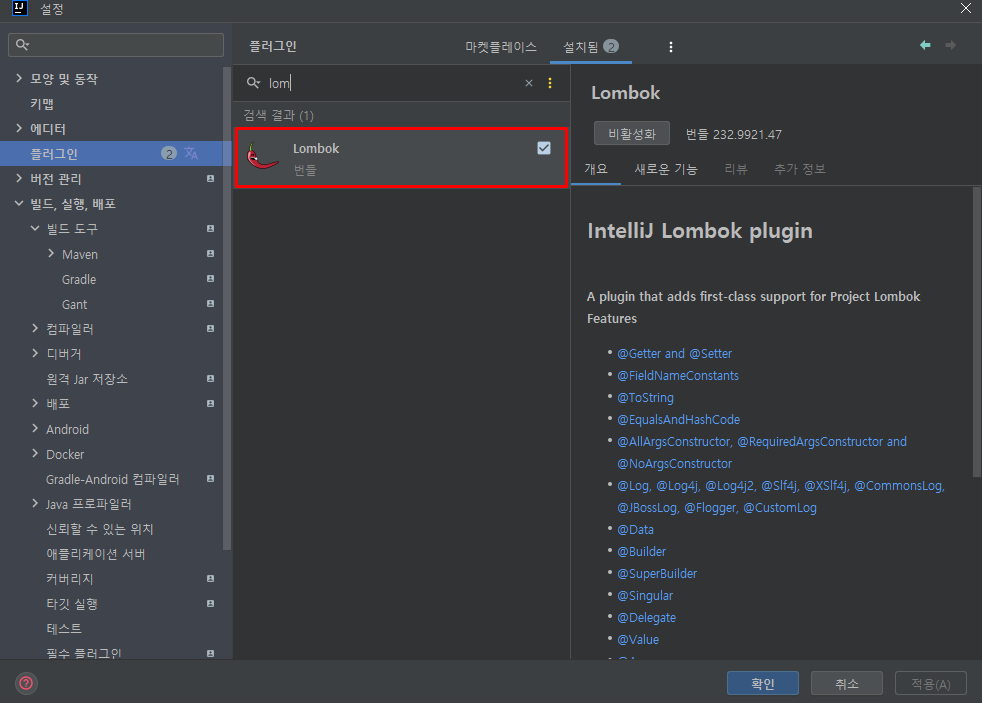Click the project-level icon beside 커버리지

click(x=210, y=578)
